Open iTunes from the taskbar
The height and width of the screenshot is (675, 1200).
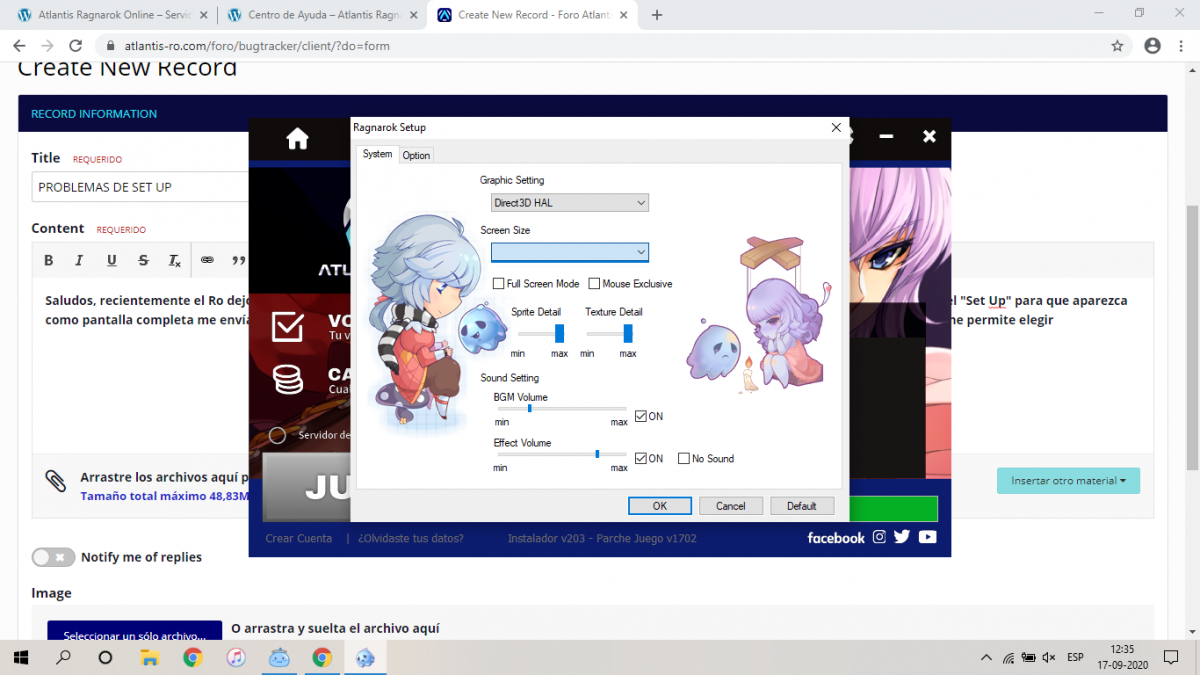click(236, 657)
